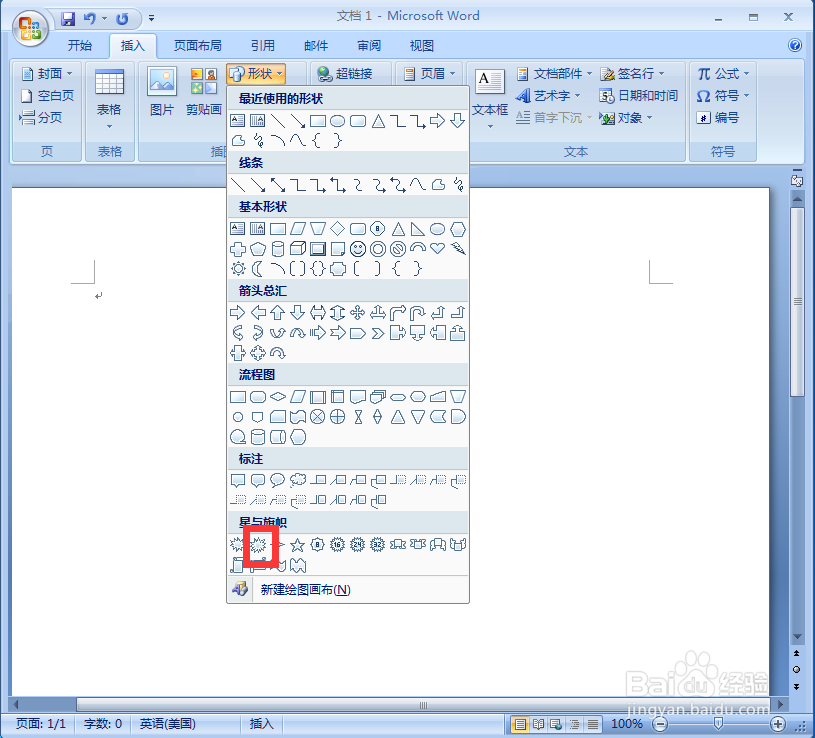Screen dimensions: 815x738
Task: Open the 视图 tab
Action: (422, 46)
